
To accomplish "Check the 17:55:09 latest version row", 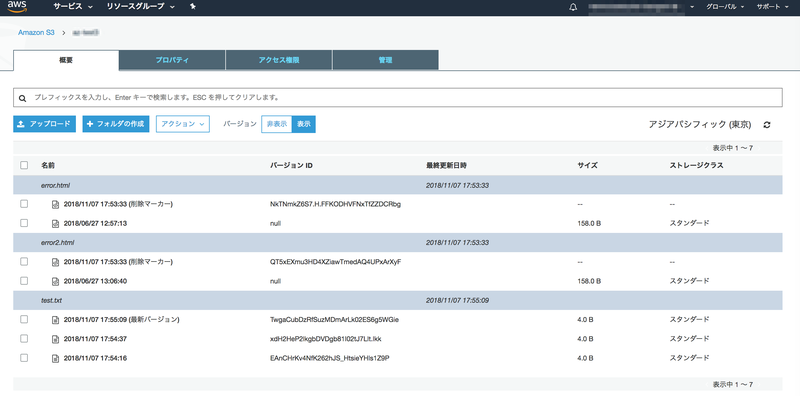I will click(x=24, y=319).
